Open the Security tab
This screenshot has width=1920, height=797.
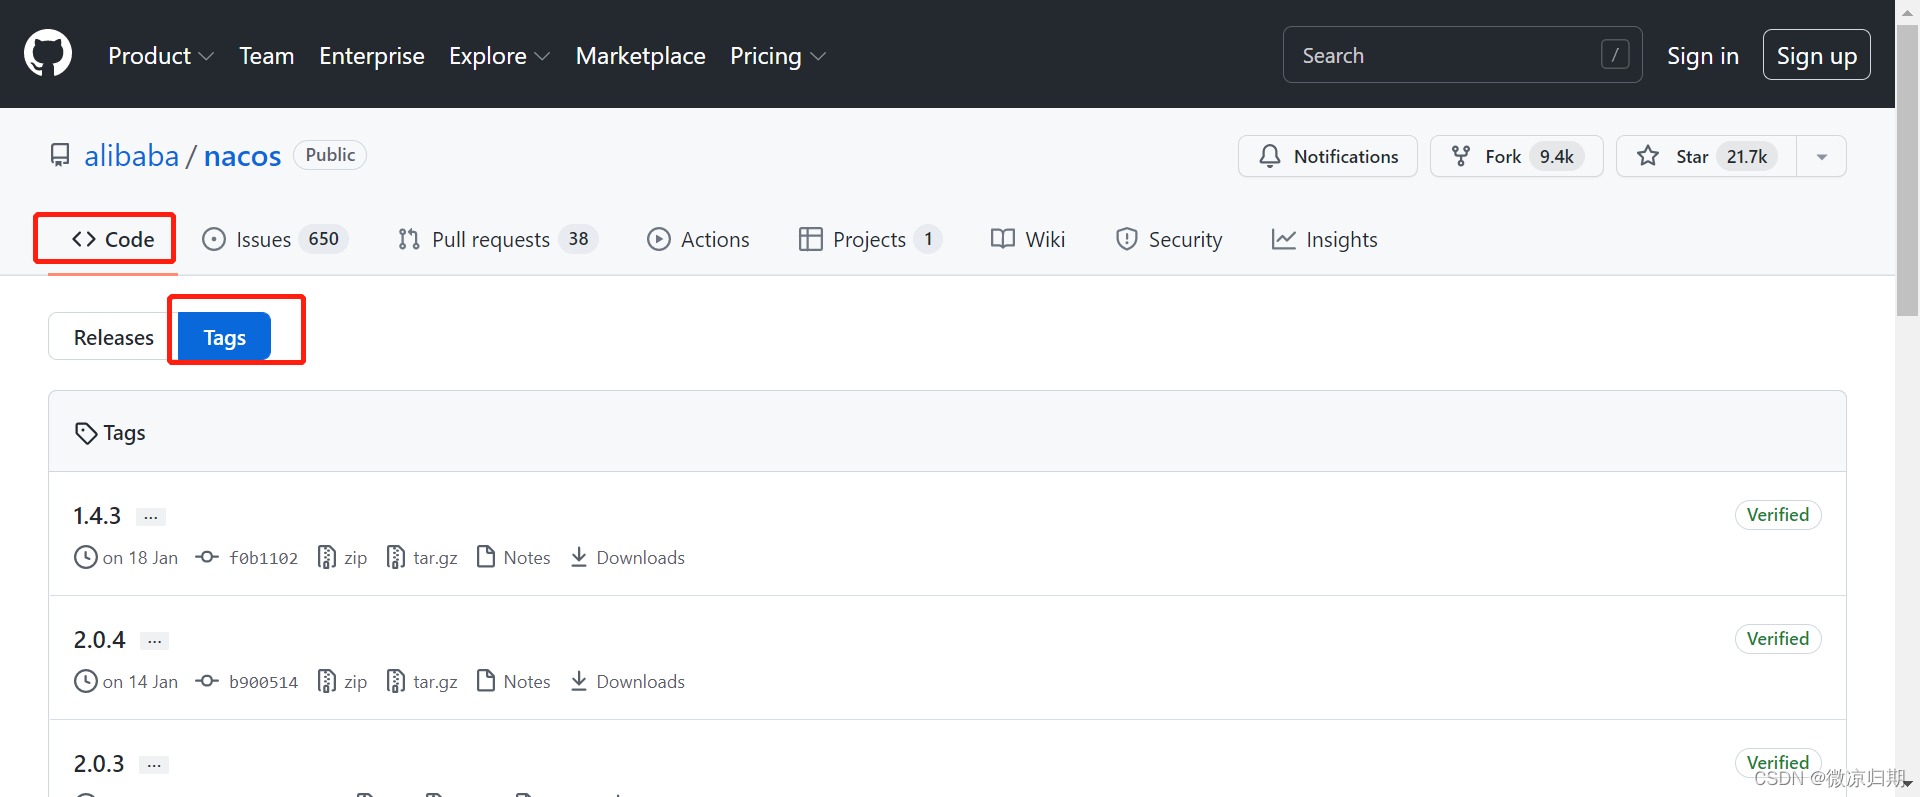[1168, 239]
